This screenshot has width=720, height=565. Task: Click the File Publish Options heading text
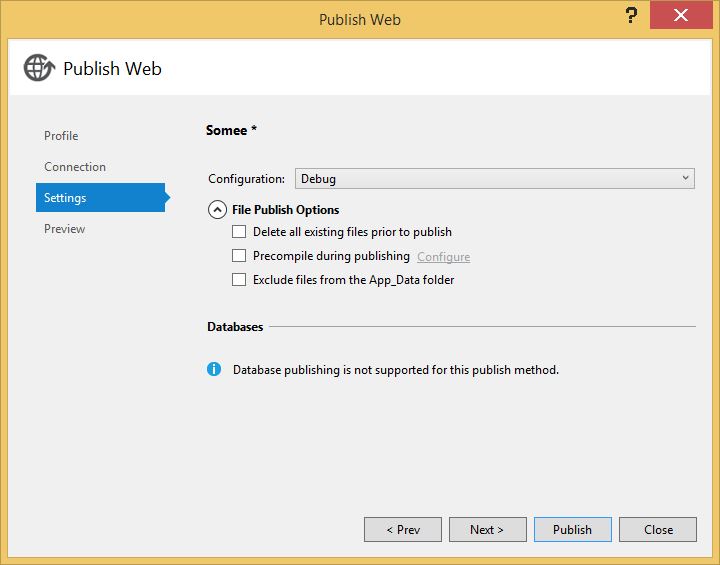(286, 209)
